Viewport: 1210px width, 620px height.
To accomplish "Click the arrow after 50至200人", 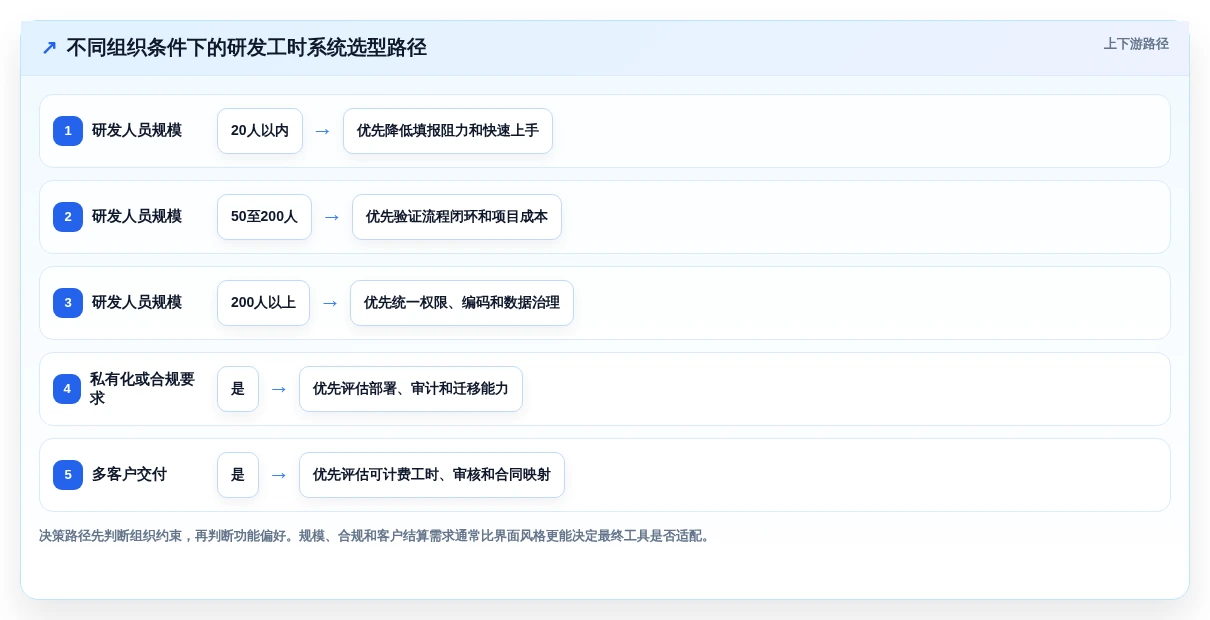I will tap(332, 217).
